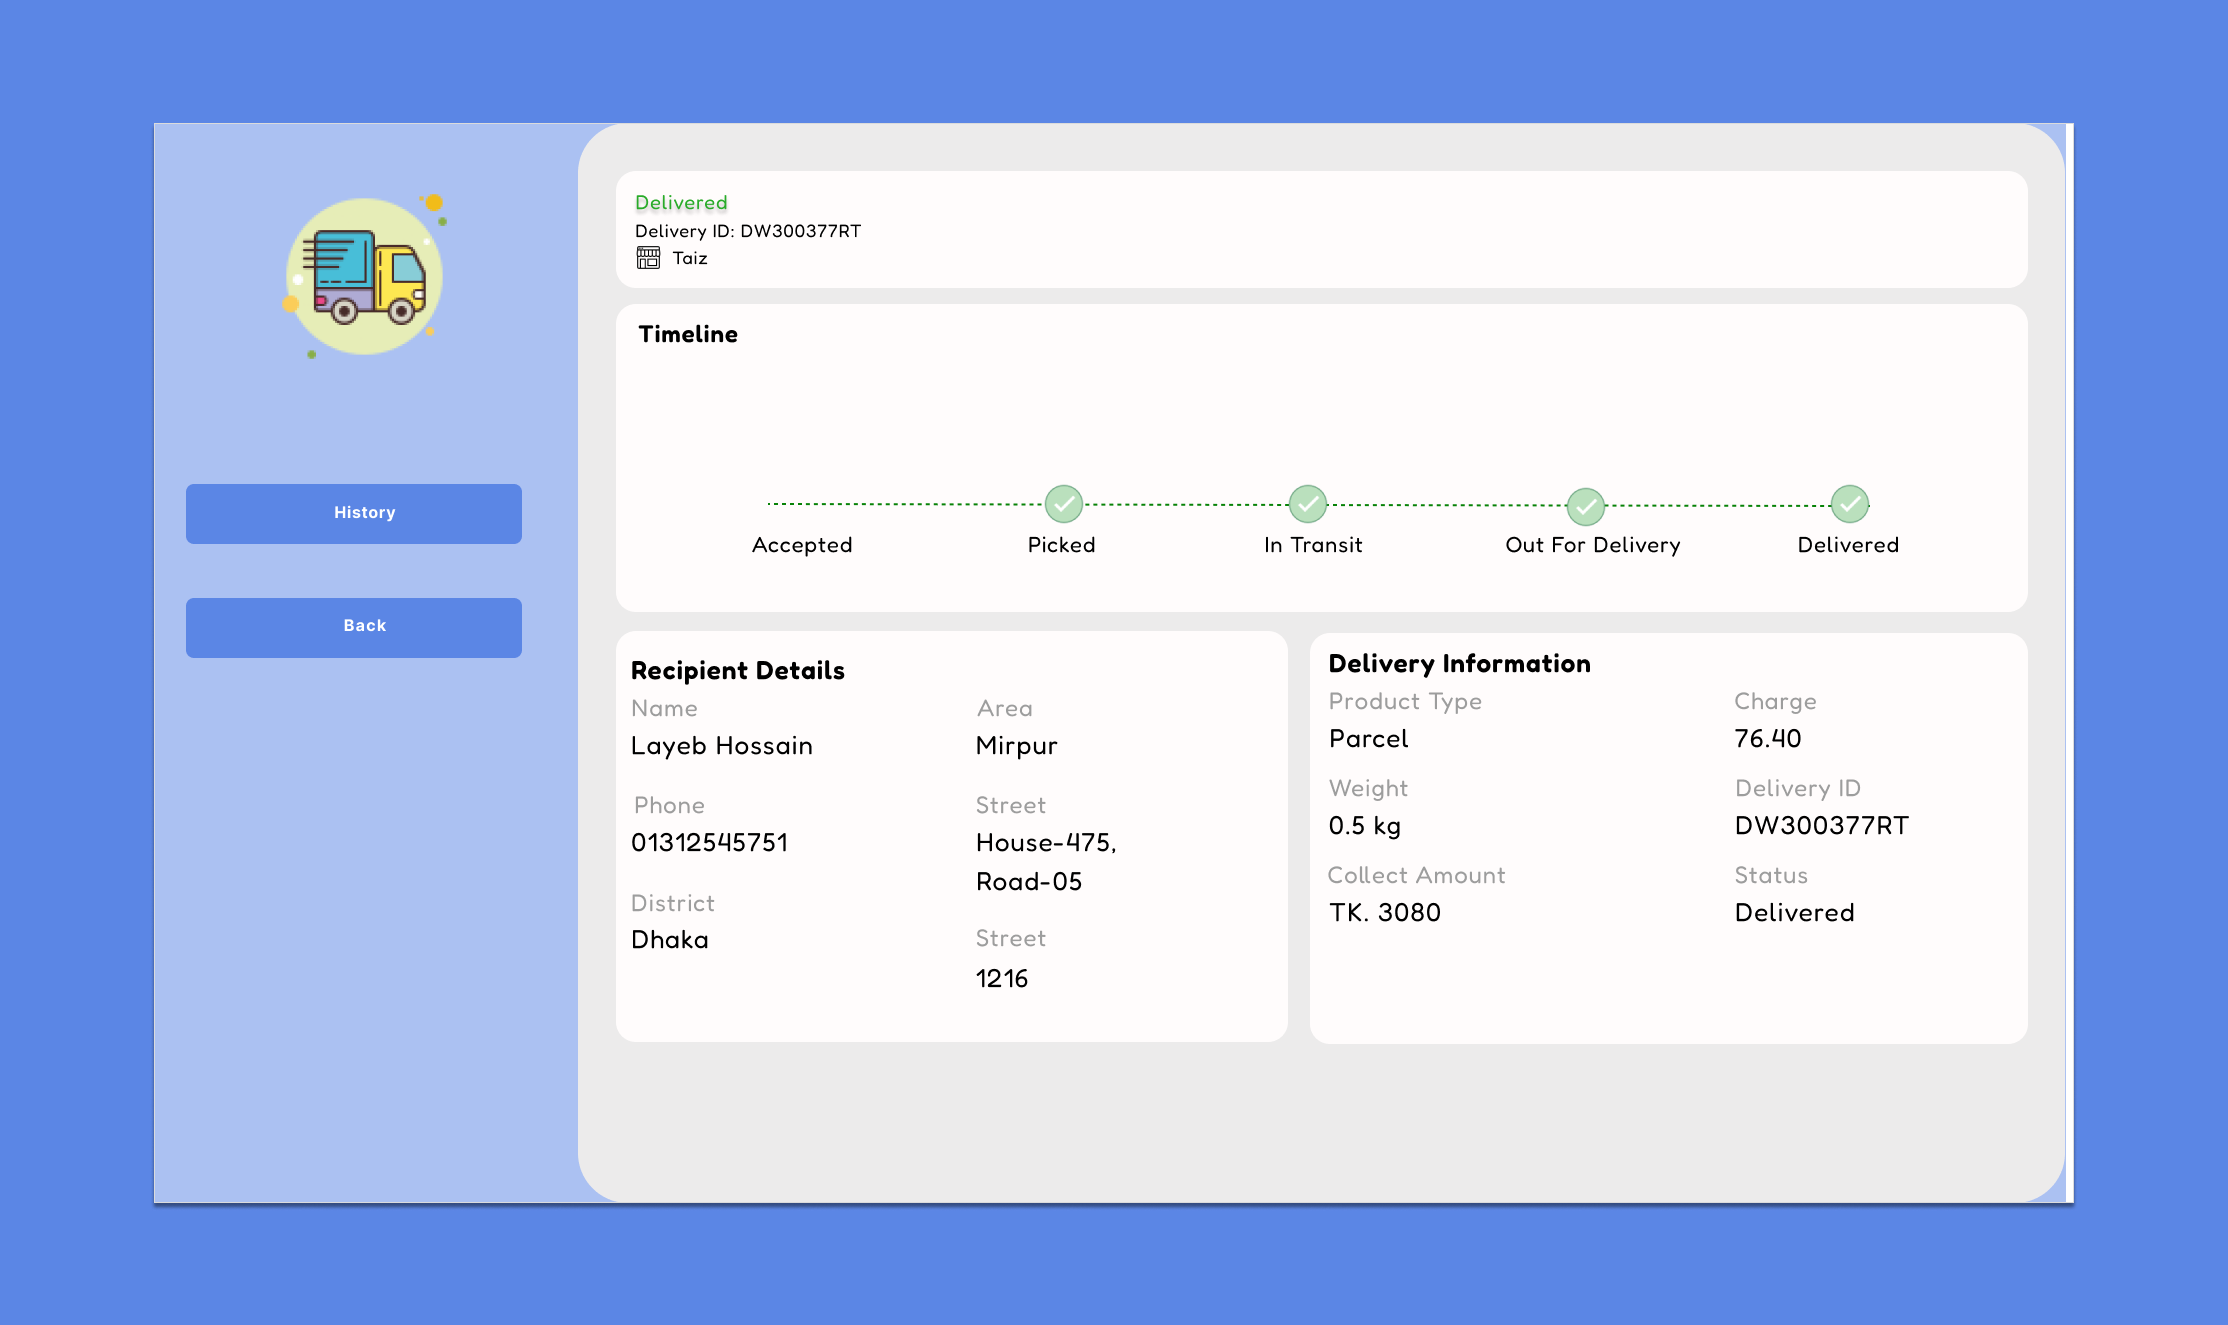
Task: Click the Timeline heading
Action: point(688,334)
